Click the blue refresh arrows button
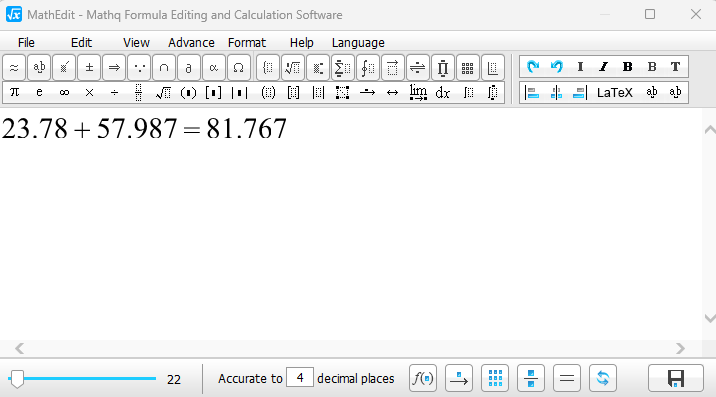The height and width of the screenshot is (397, 716). [x=603, y=378]
